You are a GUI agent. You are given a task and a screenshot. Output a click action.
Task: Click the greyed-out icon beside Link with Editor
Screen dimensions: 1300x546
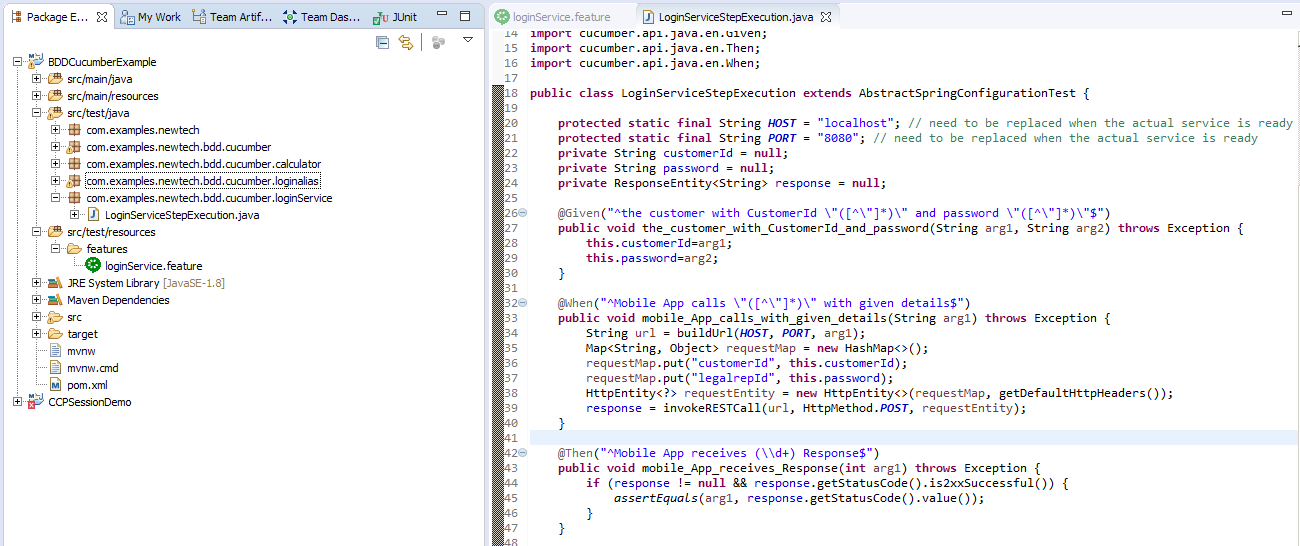click(x=438, y=42)
